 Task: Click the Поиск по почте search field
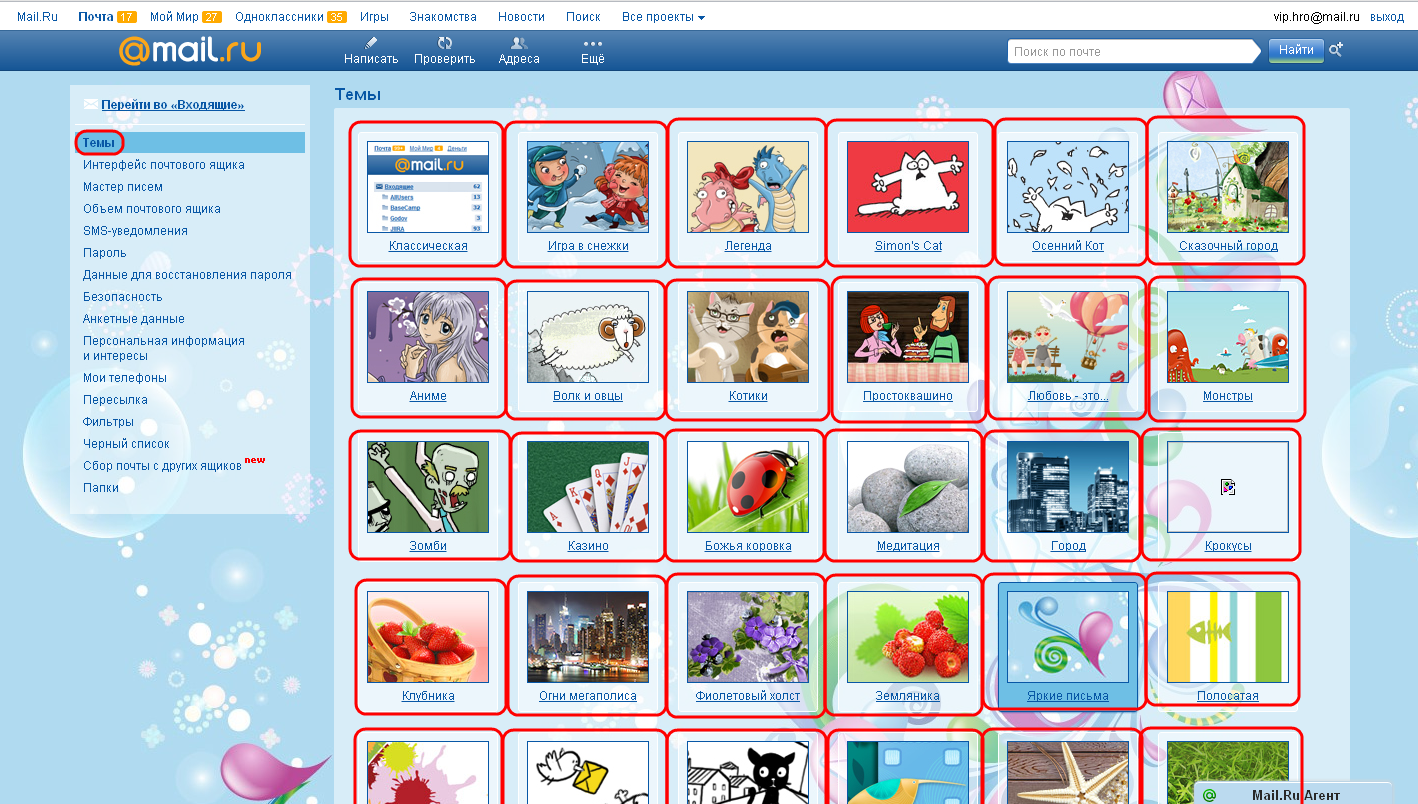(1133, 51)
